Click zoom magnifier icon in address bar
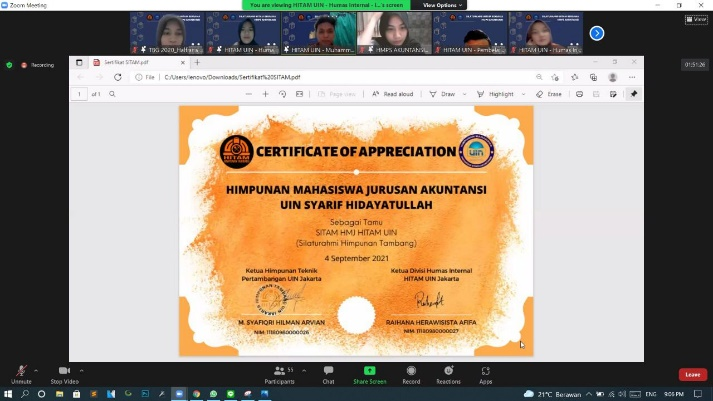This screenshot has width=713, height=401. click(x=539, y=77)
